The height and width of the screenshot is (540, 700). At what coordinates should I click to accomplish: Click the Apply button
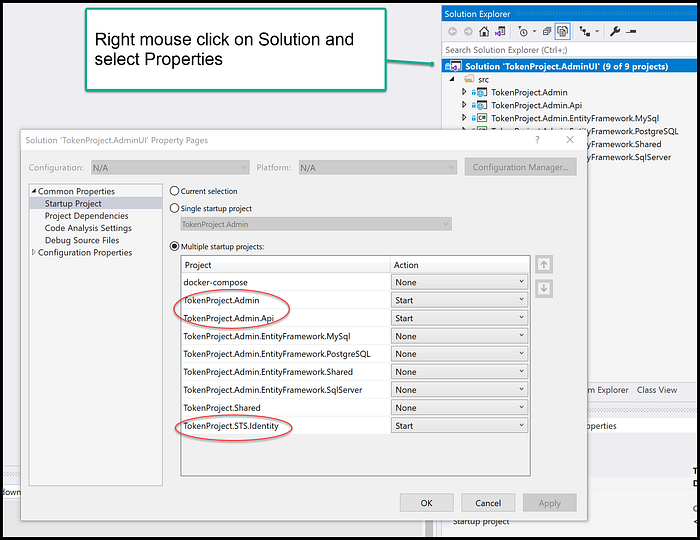550,503
